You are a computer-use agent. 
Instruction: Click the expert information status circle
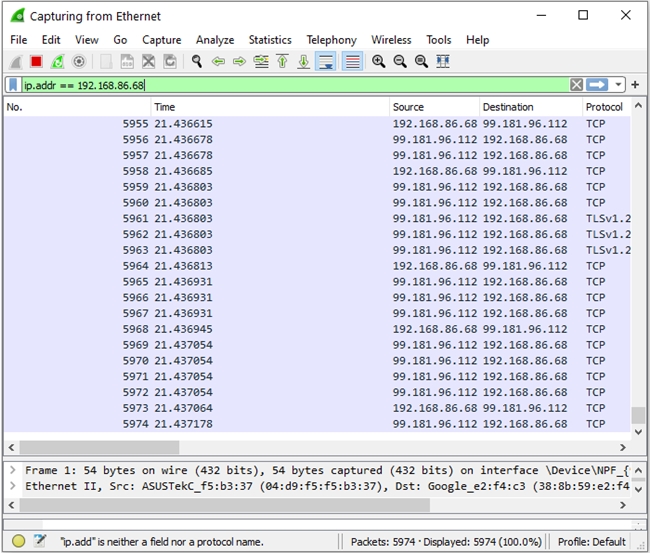point(18,541)
